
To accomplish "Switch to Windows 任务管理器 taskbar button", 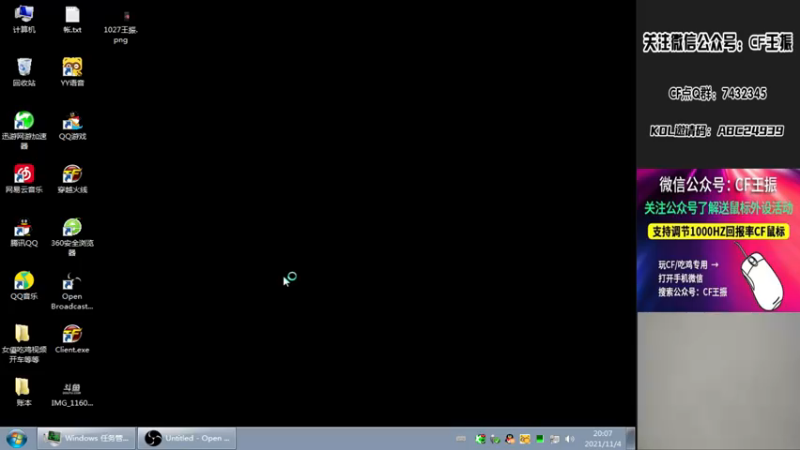I will (86, 438).
